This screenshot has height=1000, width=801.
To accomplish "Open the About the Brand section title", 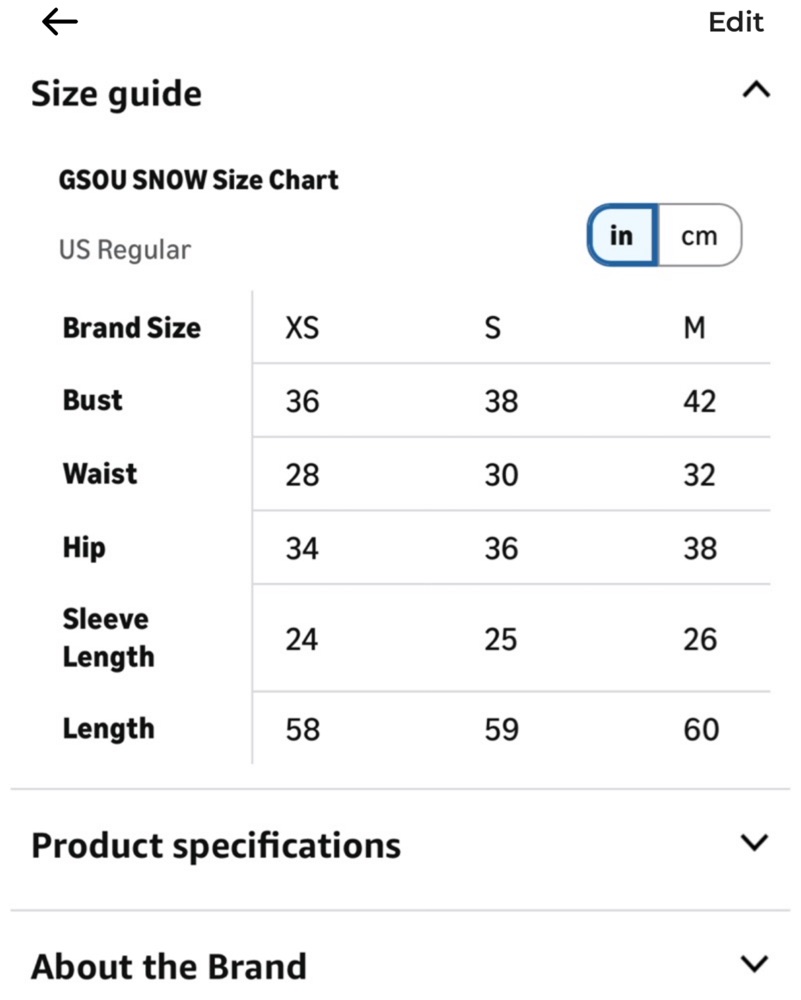I will [x=169, y=966].
